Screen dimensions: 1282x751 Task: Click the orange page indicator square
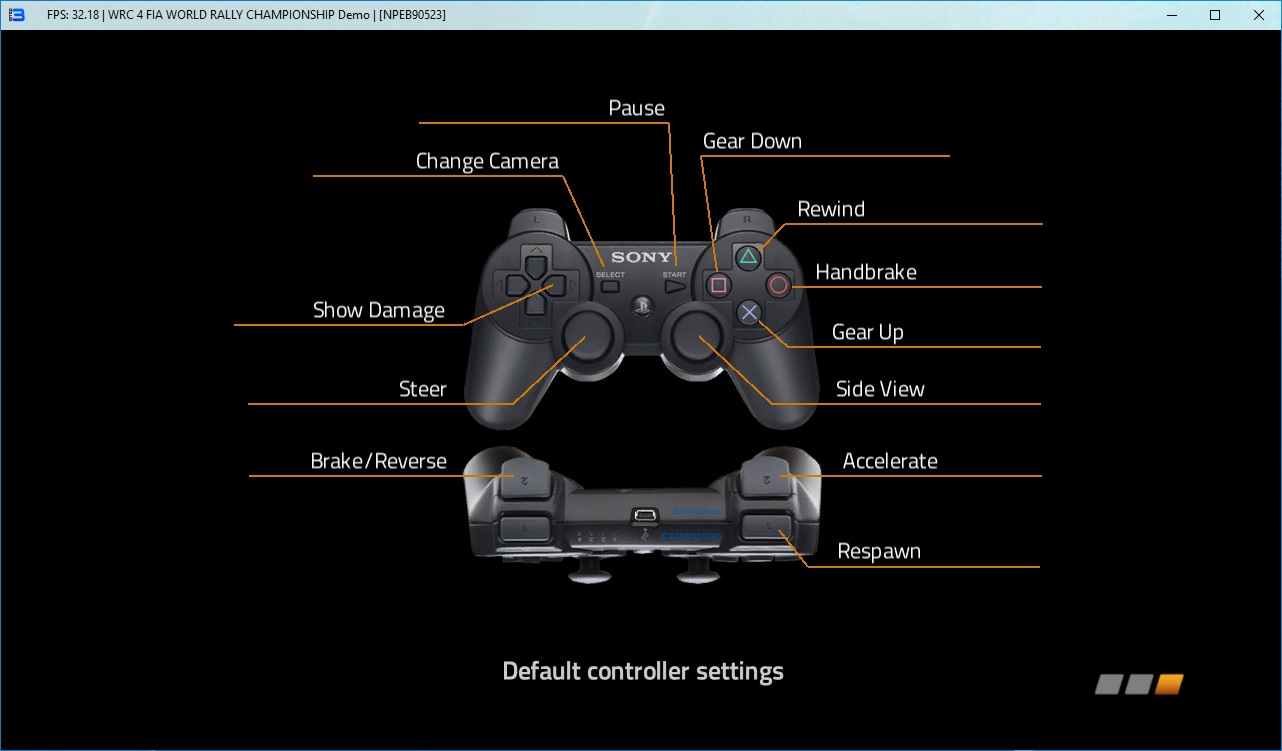(1169, 685)
